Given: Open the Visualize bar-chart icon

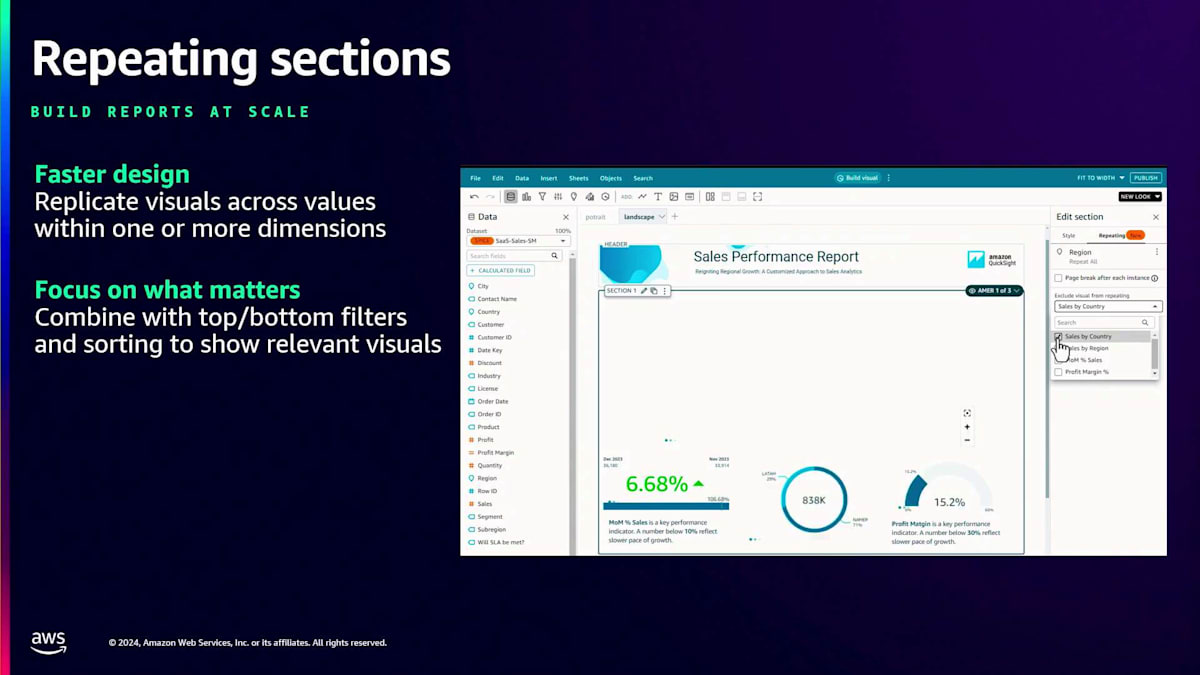Looking at the screenshot, I should [x=526, y=197].
